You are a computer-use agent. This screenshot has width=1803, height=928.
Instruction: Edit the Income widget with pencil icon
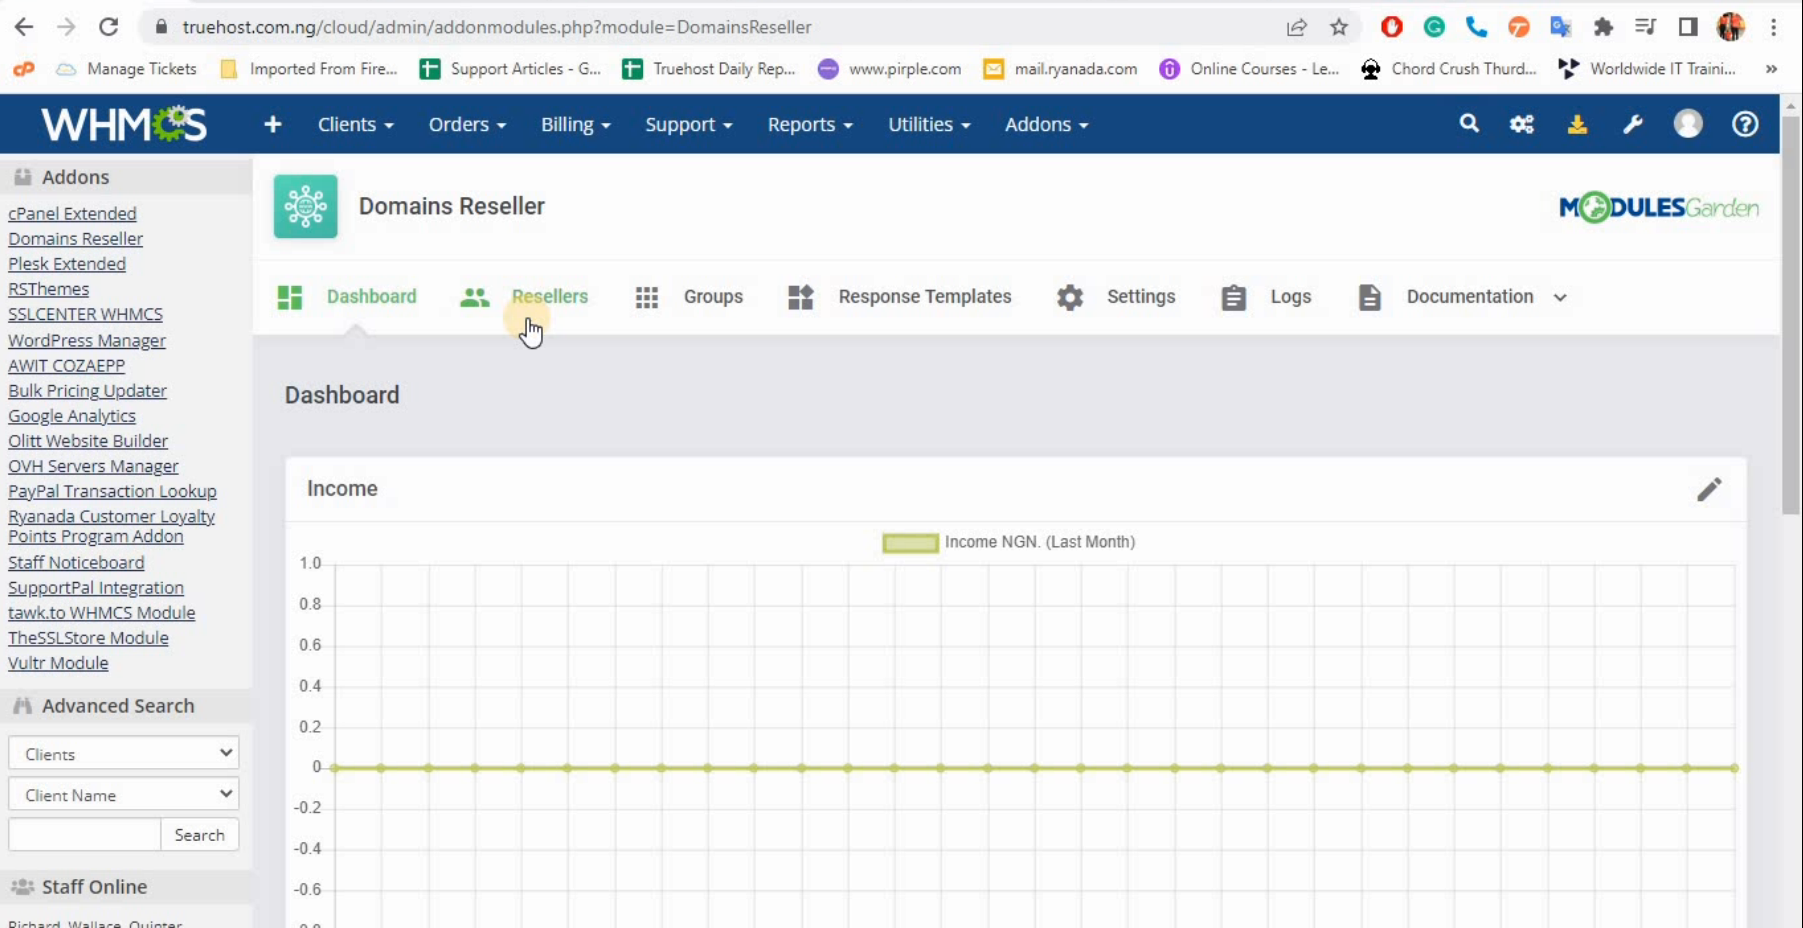[x=1709, y=489]
